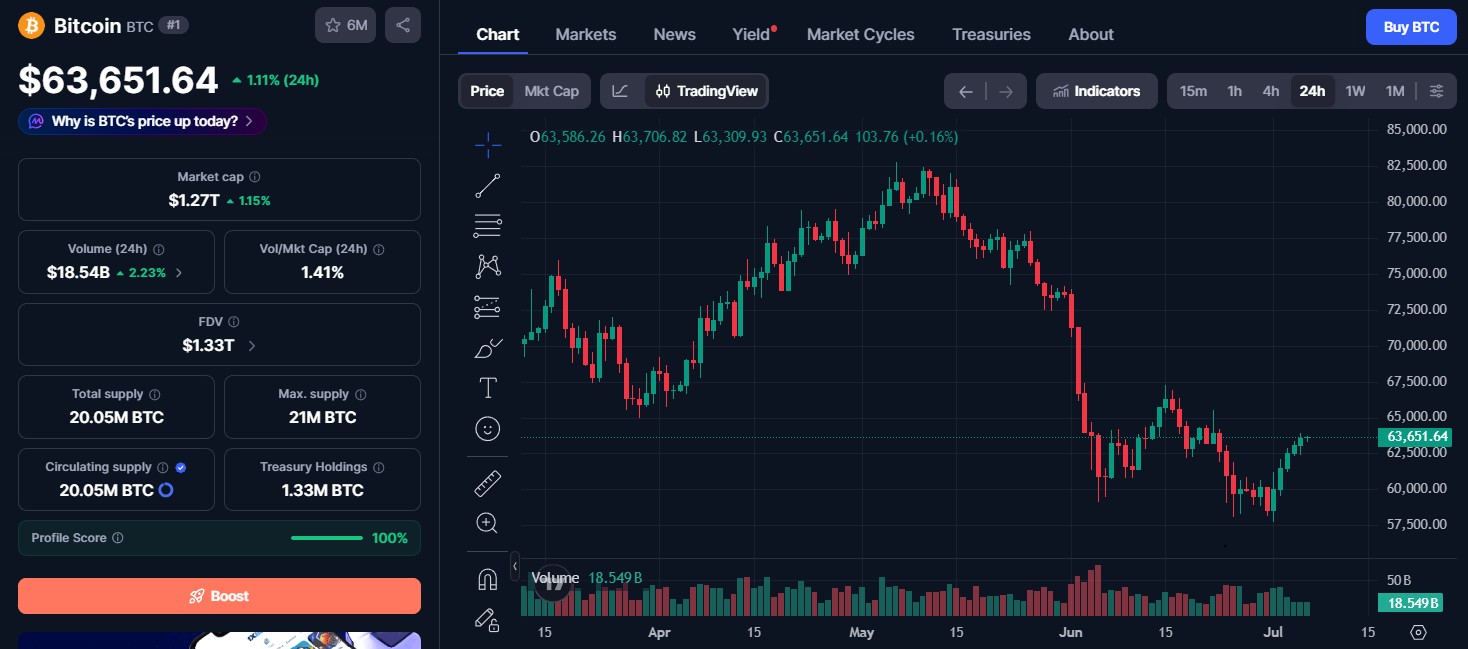Toggle the TradingView chart mode
This screenshot has width=1468, height=649.
707,91
